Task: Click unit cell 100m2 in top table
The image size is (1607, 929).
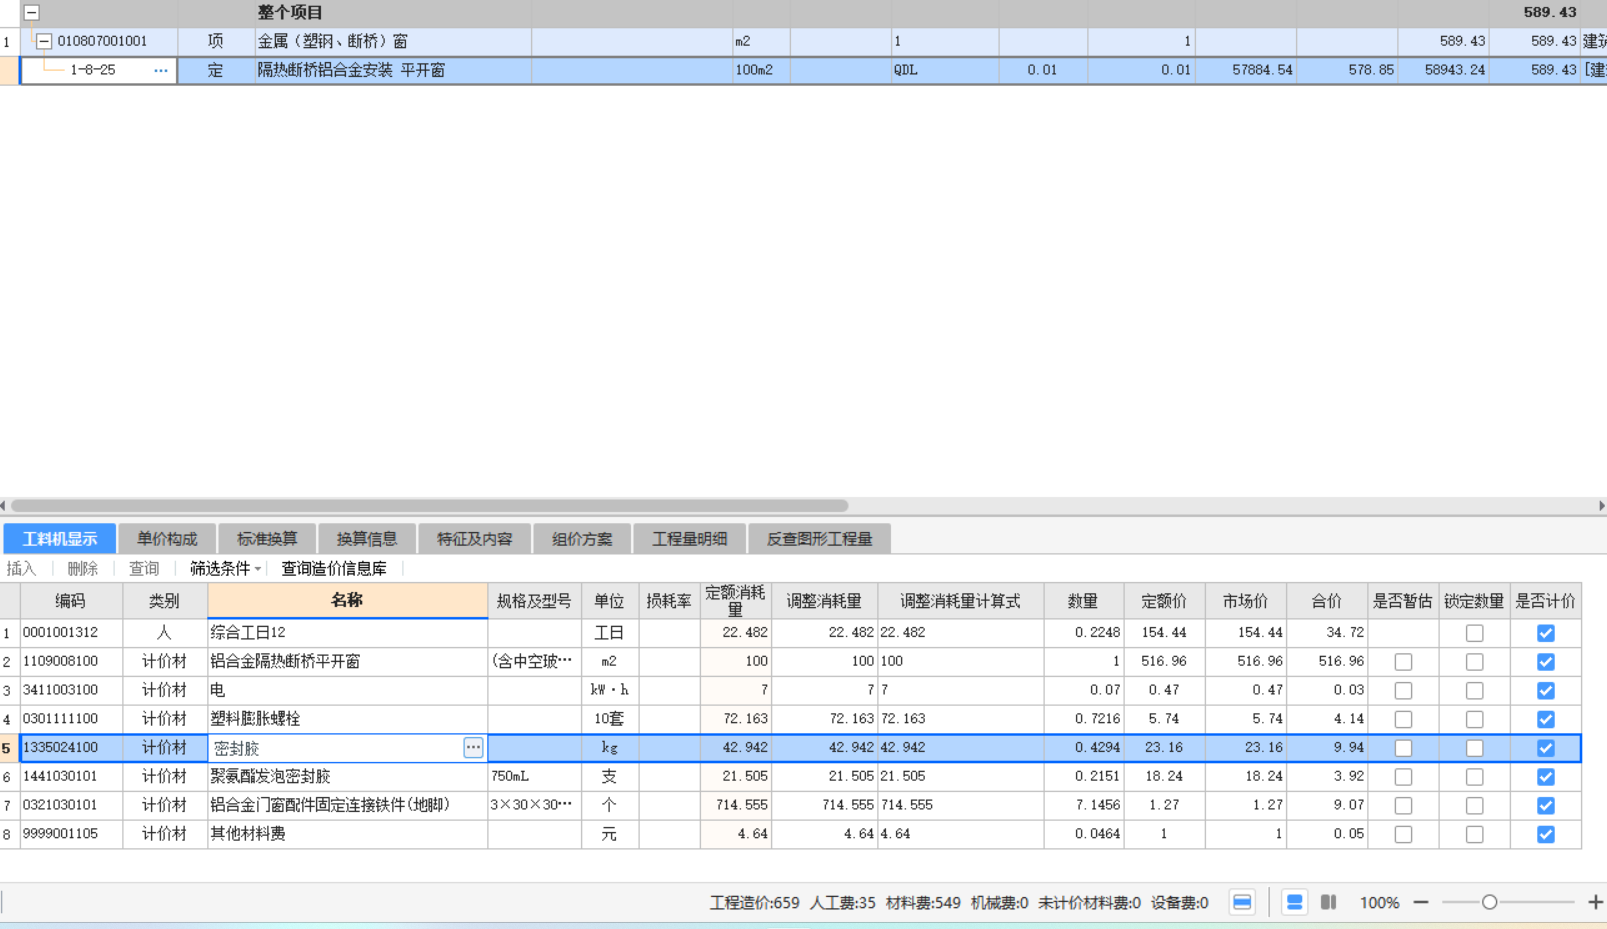Action: [761, 70]
